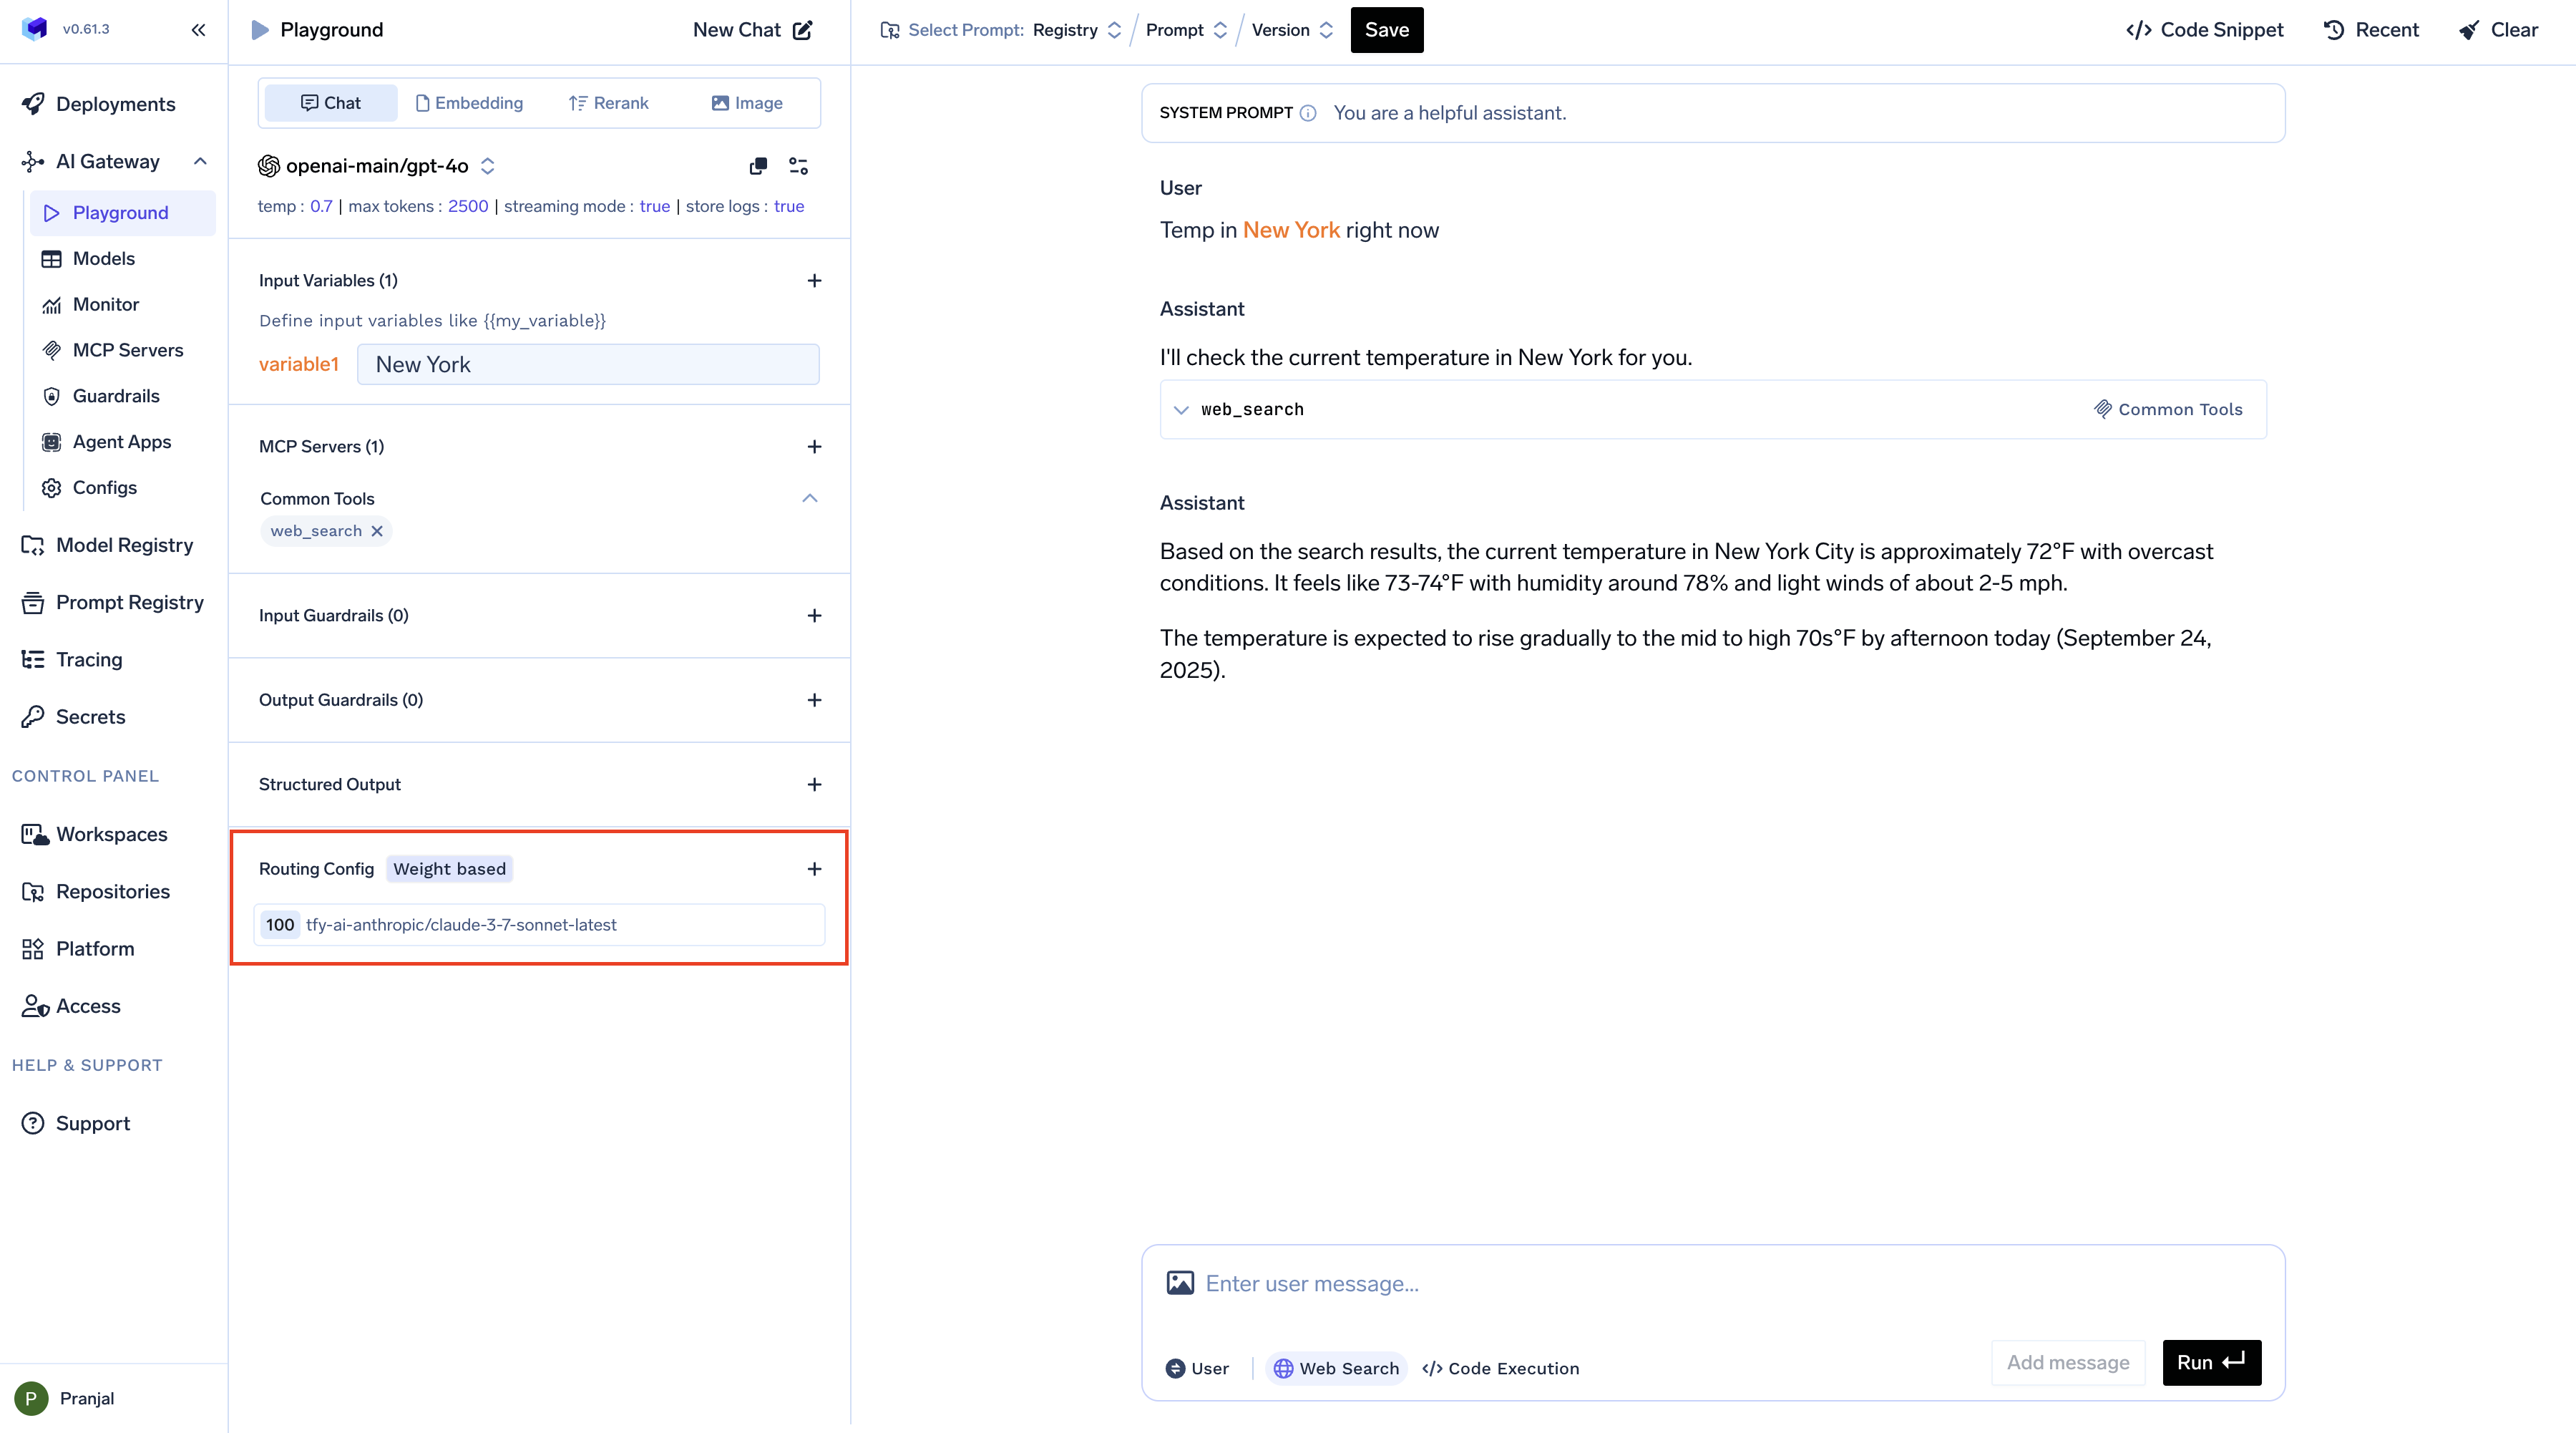Viewport: 2576px width, 1433px height.
Task: Click the variable1 input field
Action: (588, 365)
